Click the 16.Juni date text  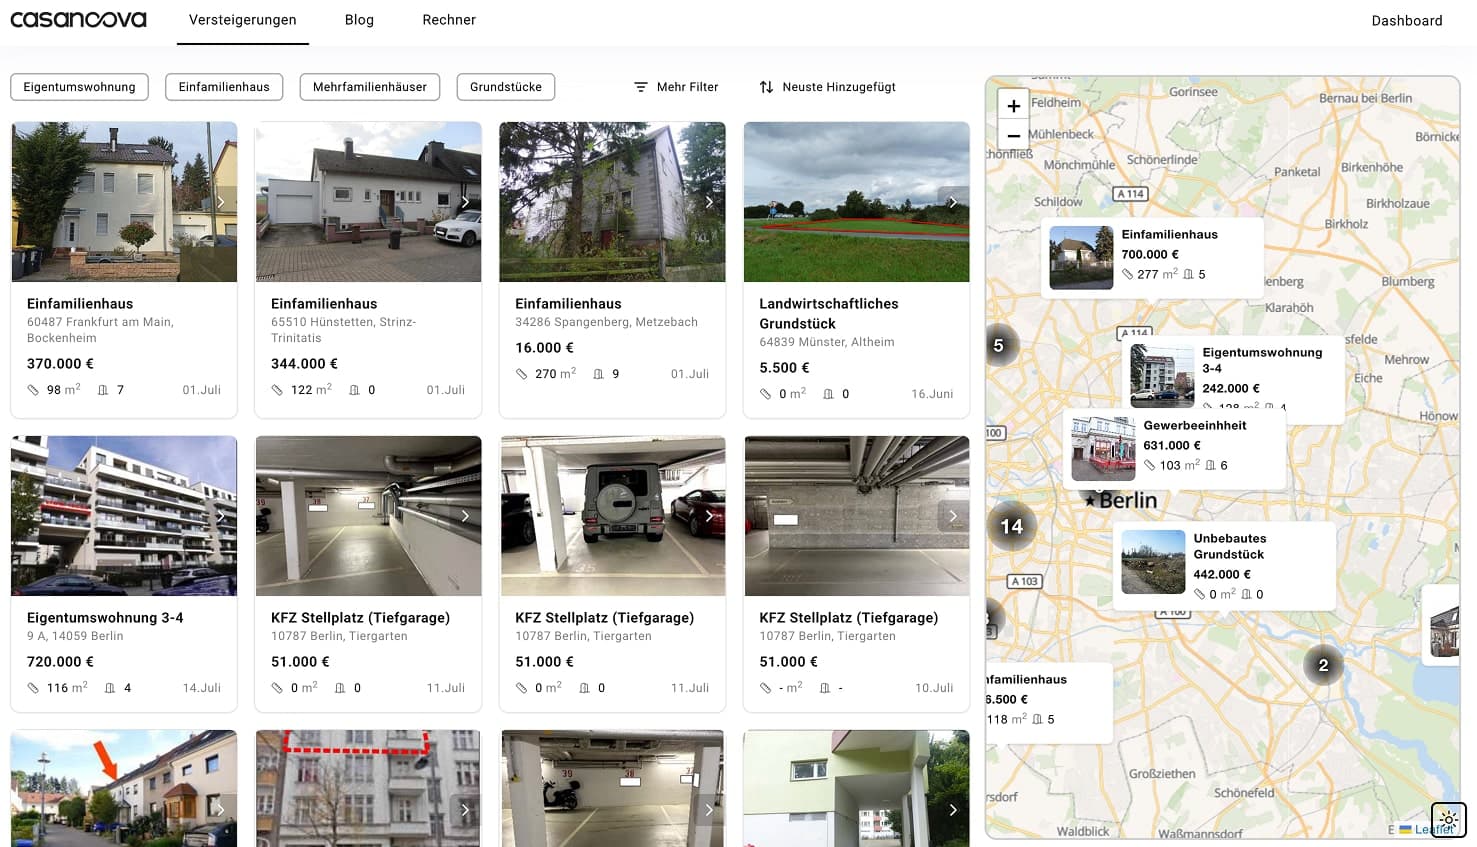(x=932, y=394)
